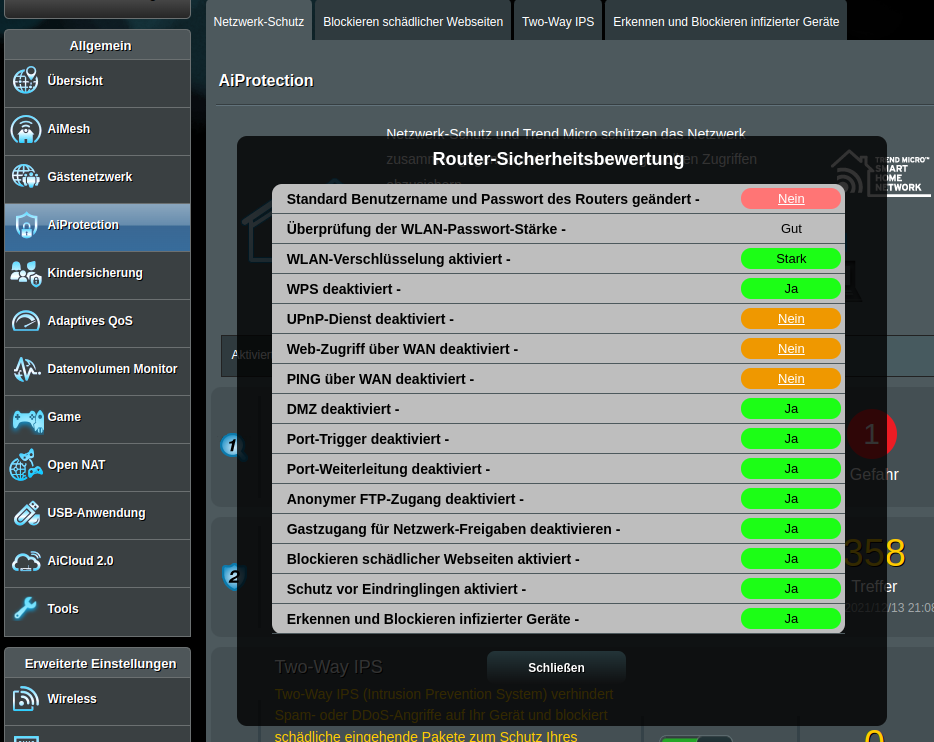Image resolution: width=934 pixels, height=742 pixels.
Task: Click Nein link for router password changed
Action: [x=791, y=199]
